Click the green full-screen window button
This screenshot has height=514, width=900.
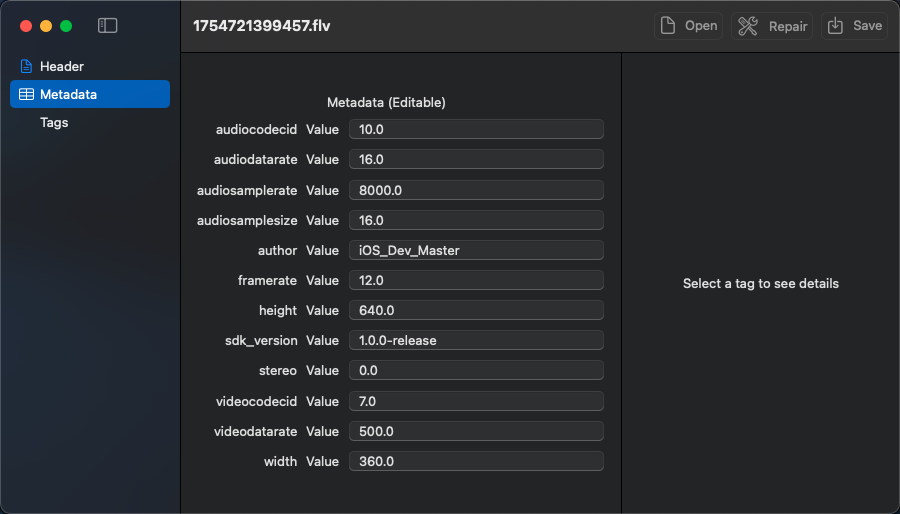pyautogui.click(x=66, y=26)
